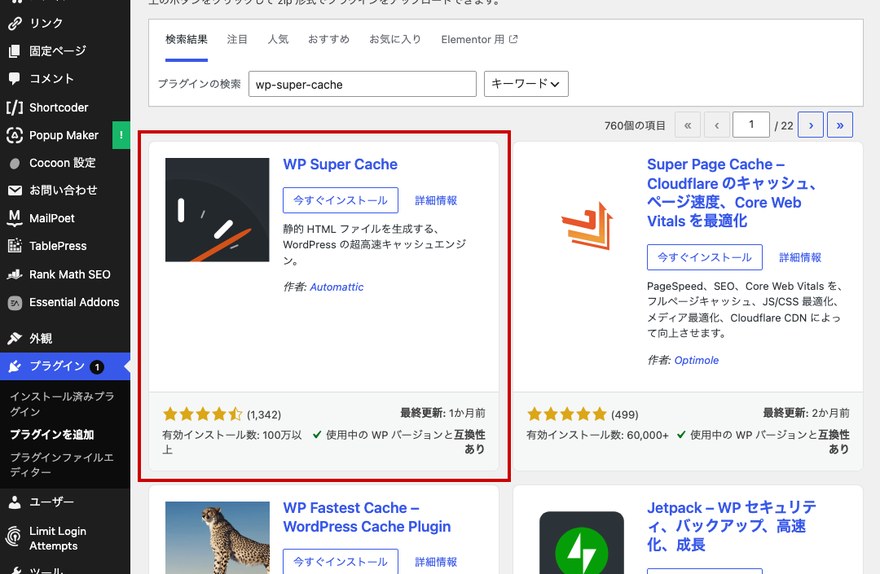Click the MailPoet M icon
The height and width of the screenshot is (574, 880).
tap(15, 218)
